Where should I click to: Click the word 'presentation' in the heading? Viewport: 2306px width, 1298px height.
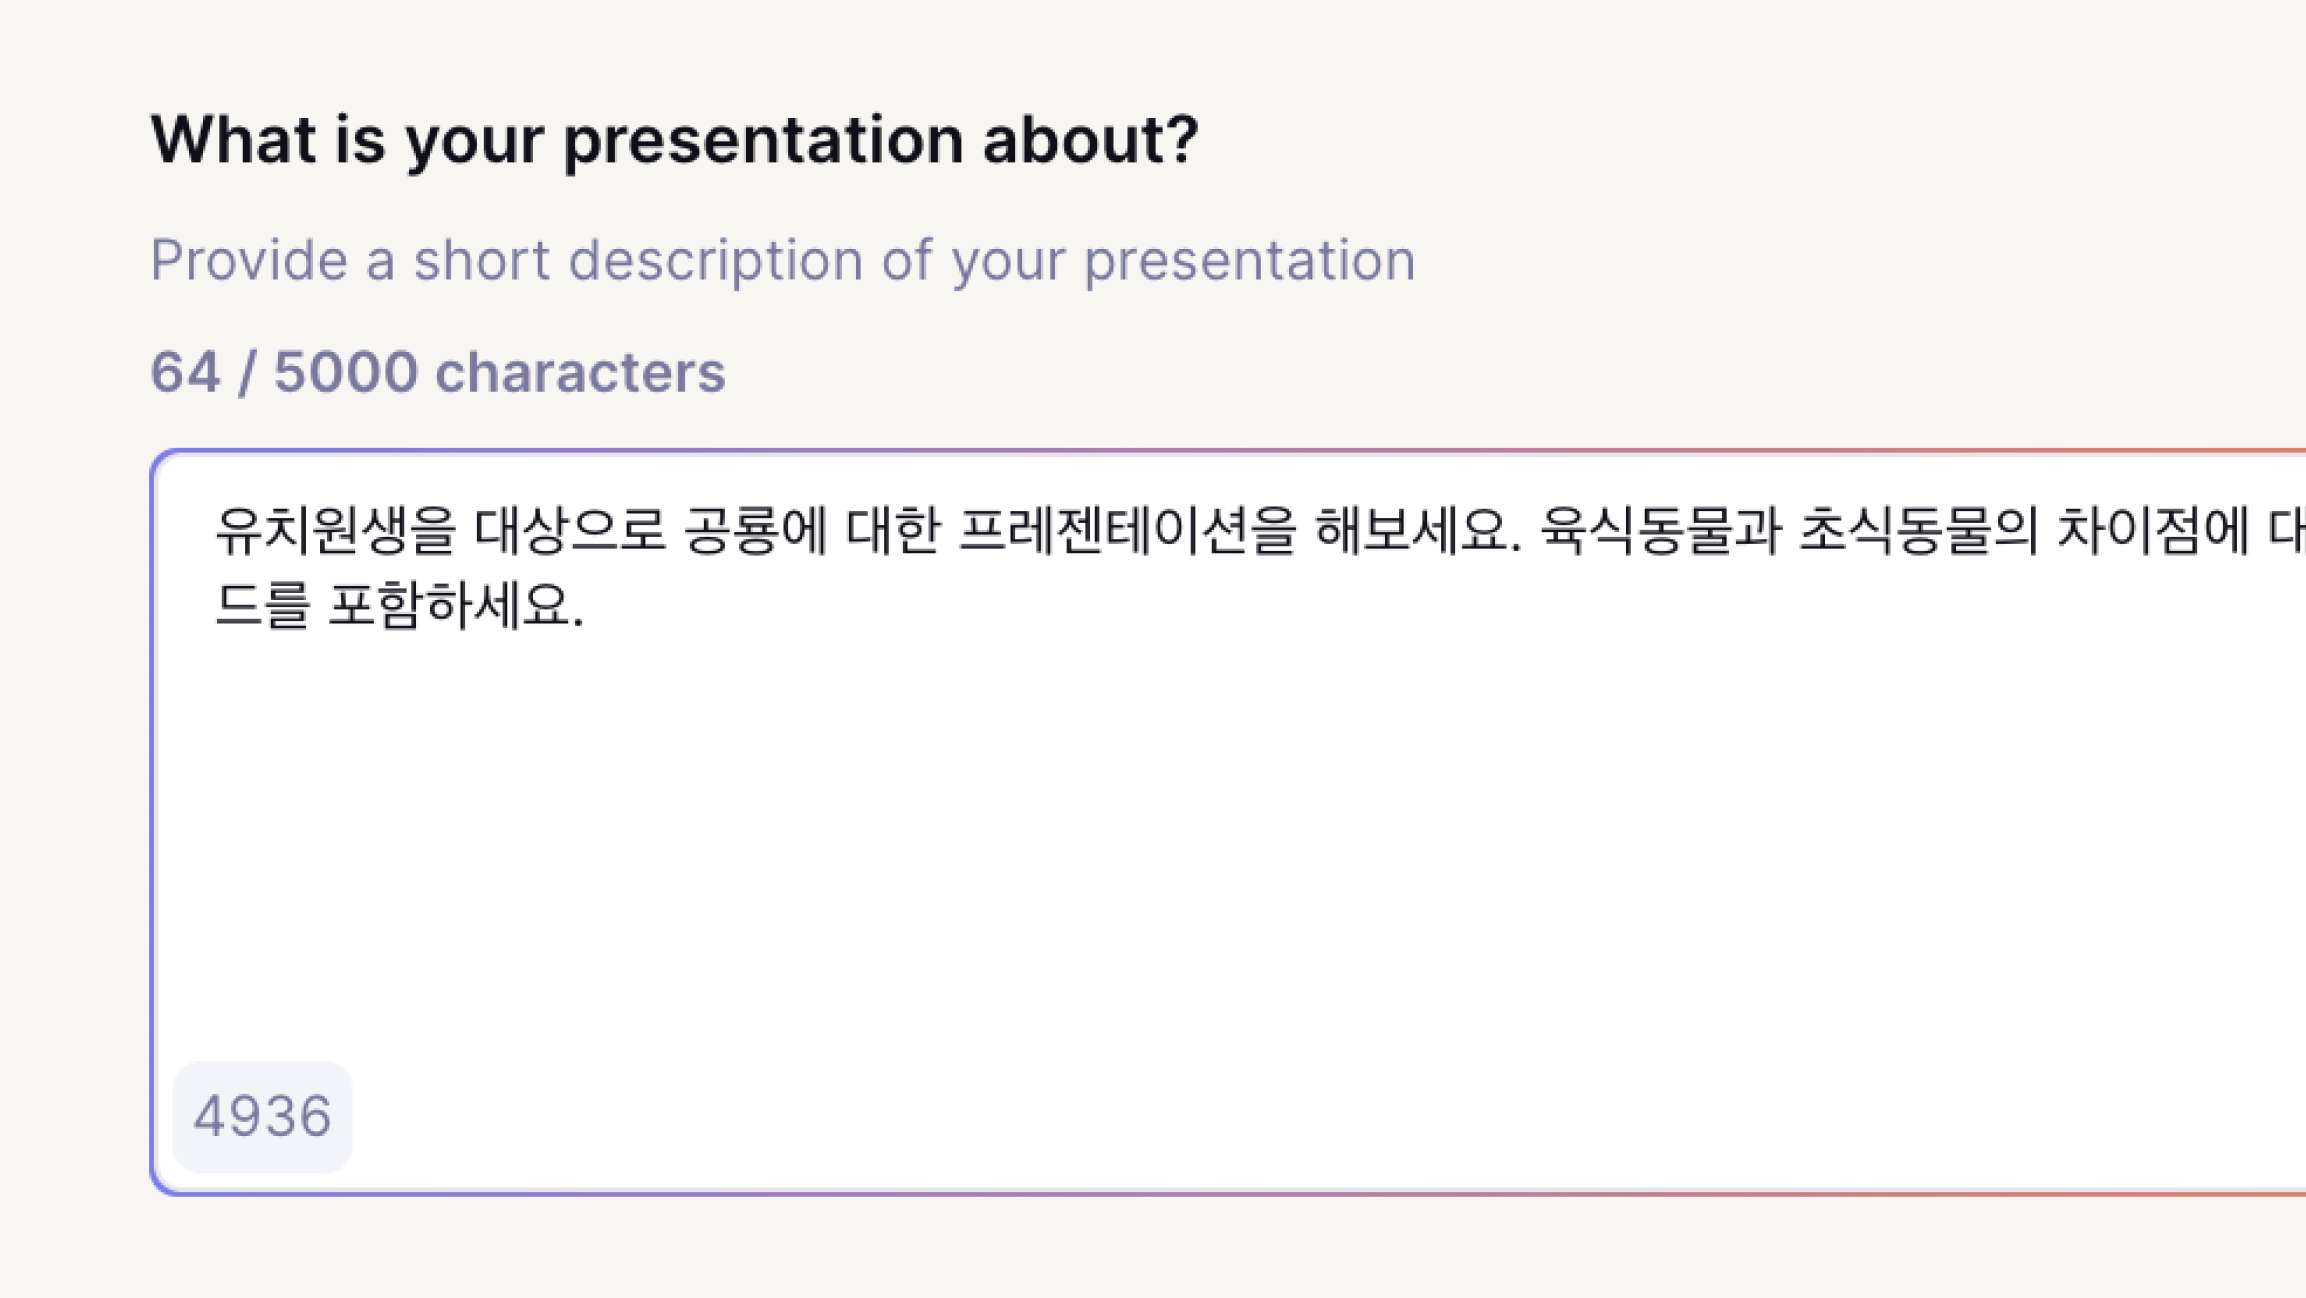click(764, 138)
